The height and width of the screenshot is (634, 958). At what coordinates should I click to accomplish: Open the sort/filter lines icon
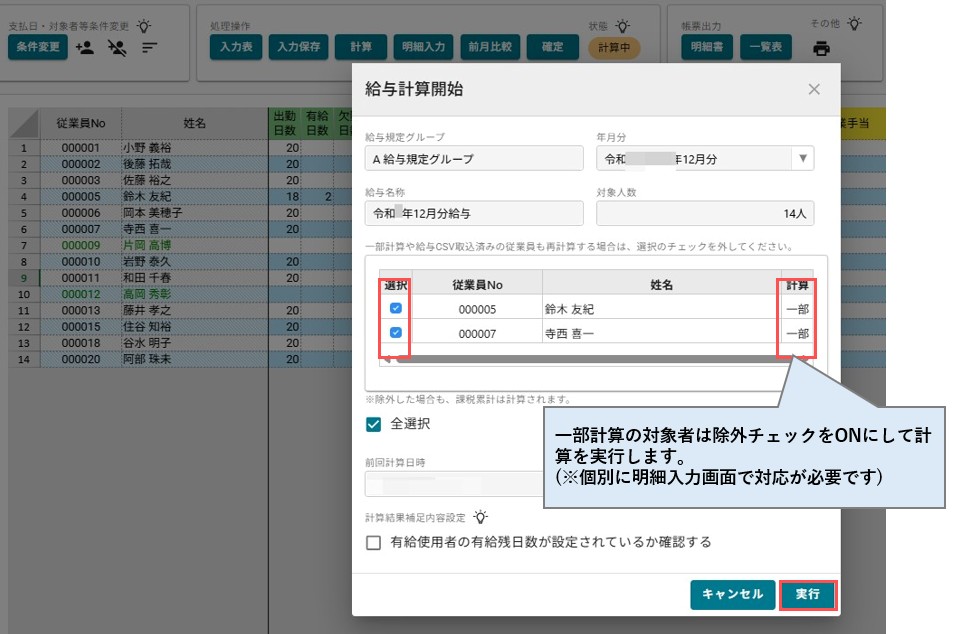150,48
